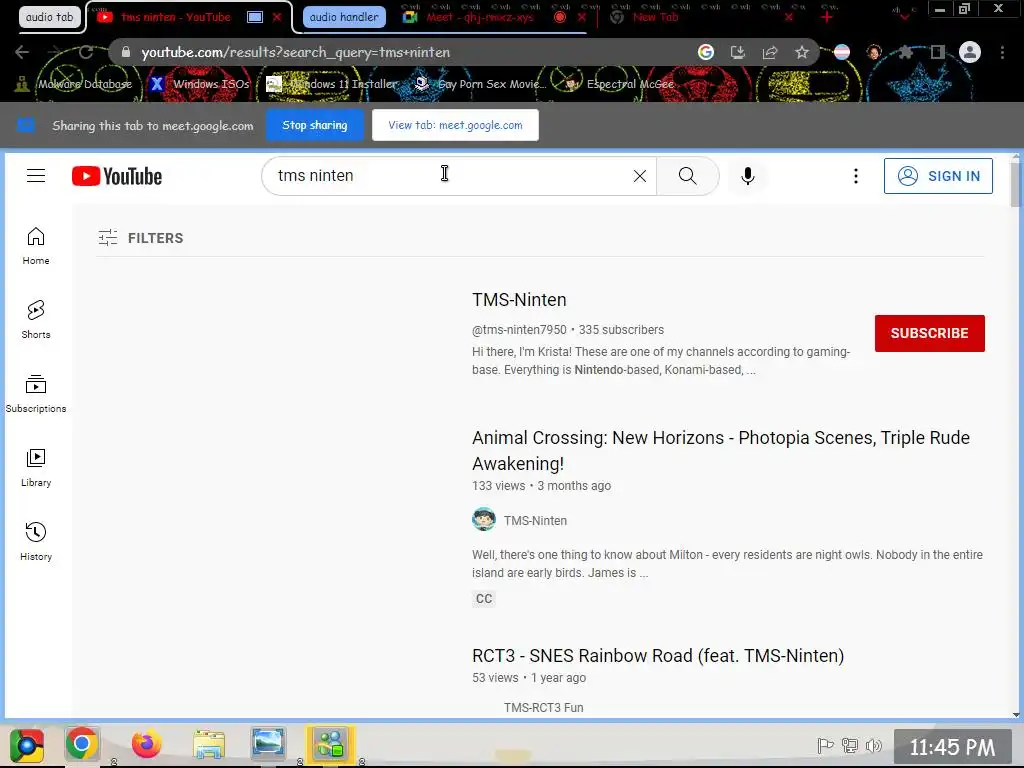The image size is (1024, 768).
Task: Click TMS-Ninten channel name beside avatar
Action: tap(536, 520)
